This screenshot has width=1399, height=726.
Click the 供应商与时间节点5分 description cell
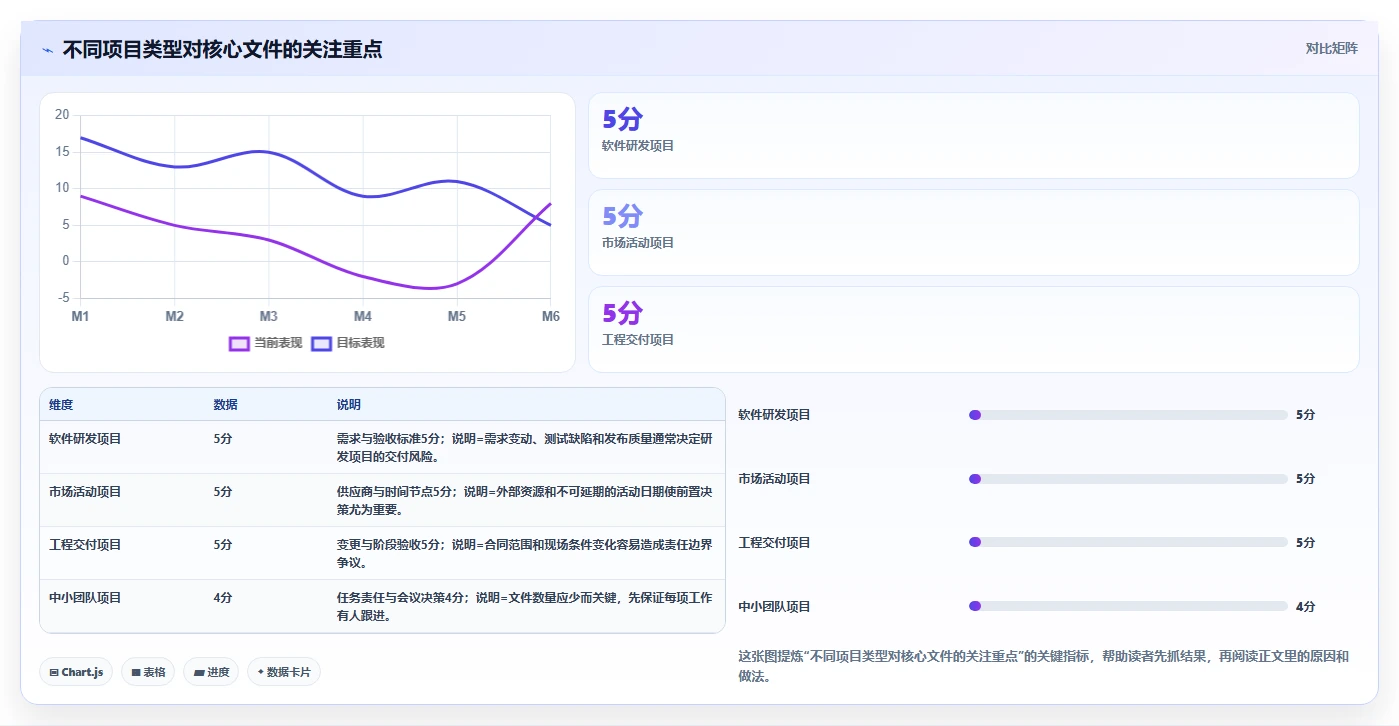click(x=525, y=501)
